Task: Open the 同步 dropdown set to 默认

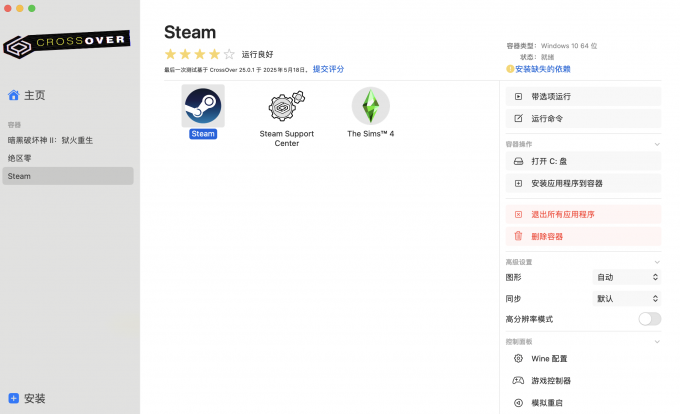Action: pos(627,298)
